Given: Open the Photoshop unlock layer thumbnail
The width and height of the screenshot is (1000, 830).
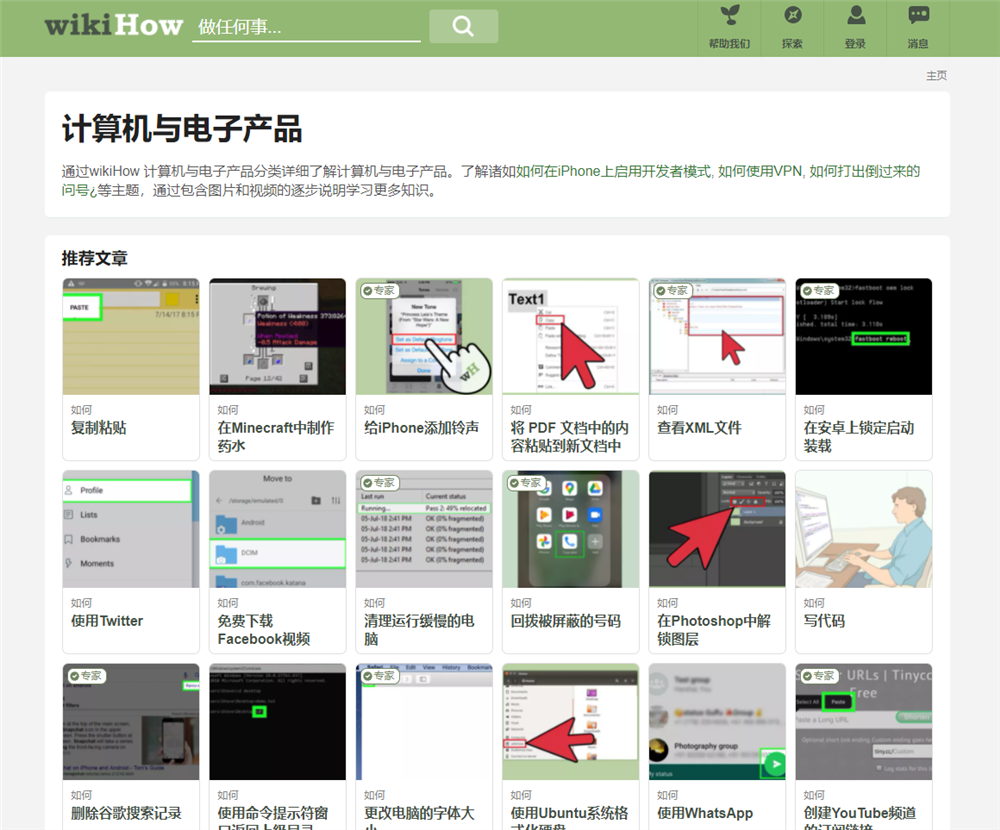Looking at the screenshot, I should click(x=717, y=529).
